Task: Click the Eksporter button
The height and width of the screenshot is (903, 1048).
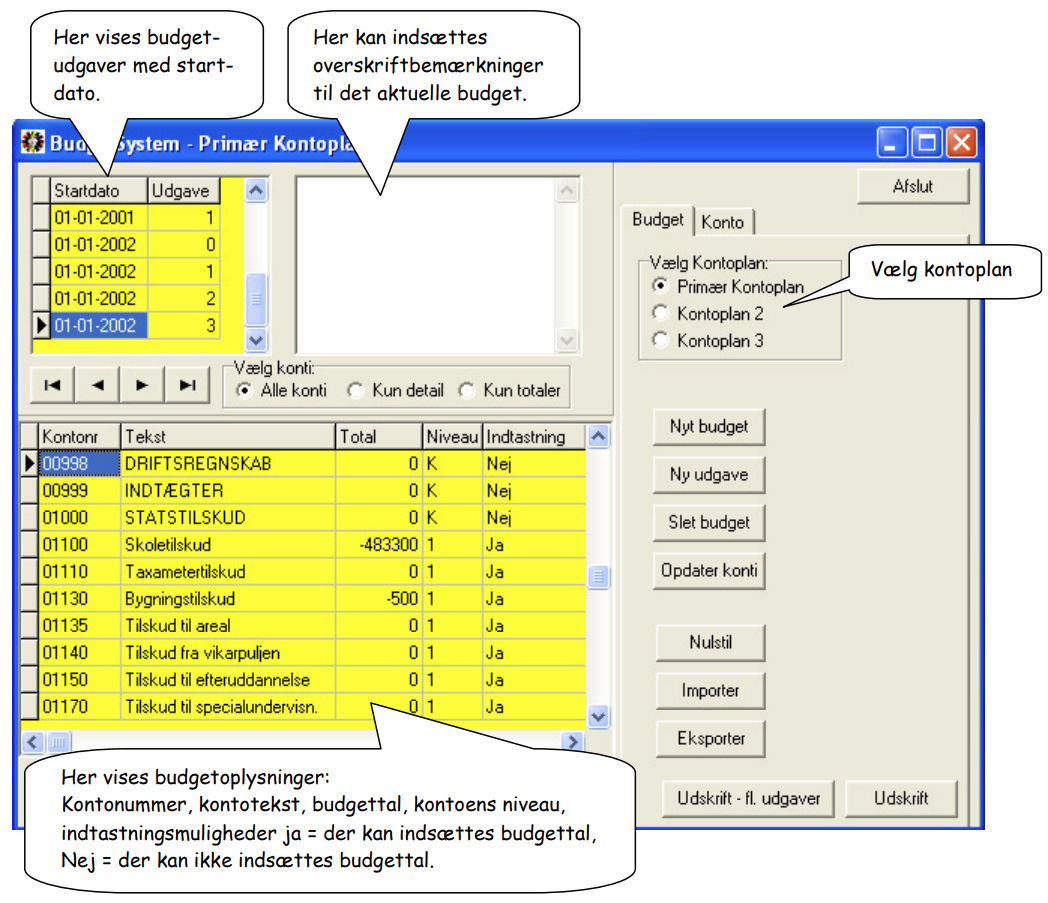Action: [x=710, y=739]
